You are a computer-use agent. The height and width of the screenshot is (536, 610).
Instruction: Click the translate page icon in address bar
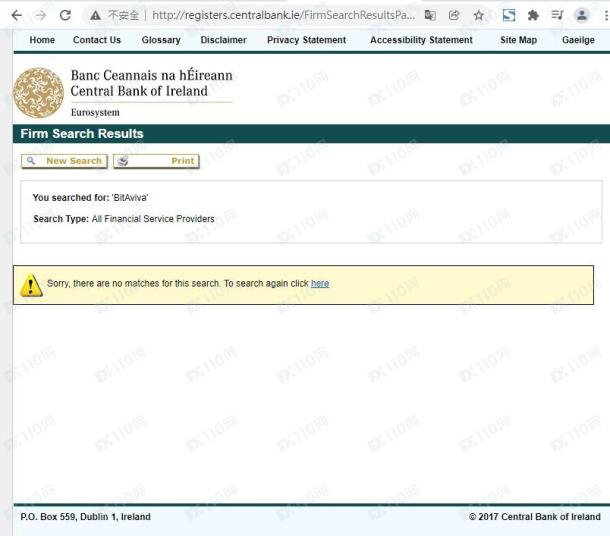pos(430,15)
